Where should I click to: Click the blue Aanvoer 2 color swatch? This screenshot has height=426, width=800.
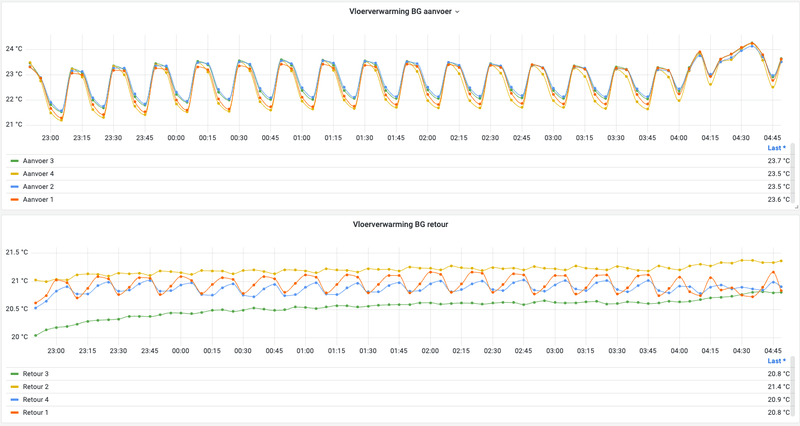coord(15,187)
